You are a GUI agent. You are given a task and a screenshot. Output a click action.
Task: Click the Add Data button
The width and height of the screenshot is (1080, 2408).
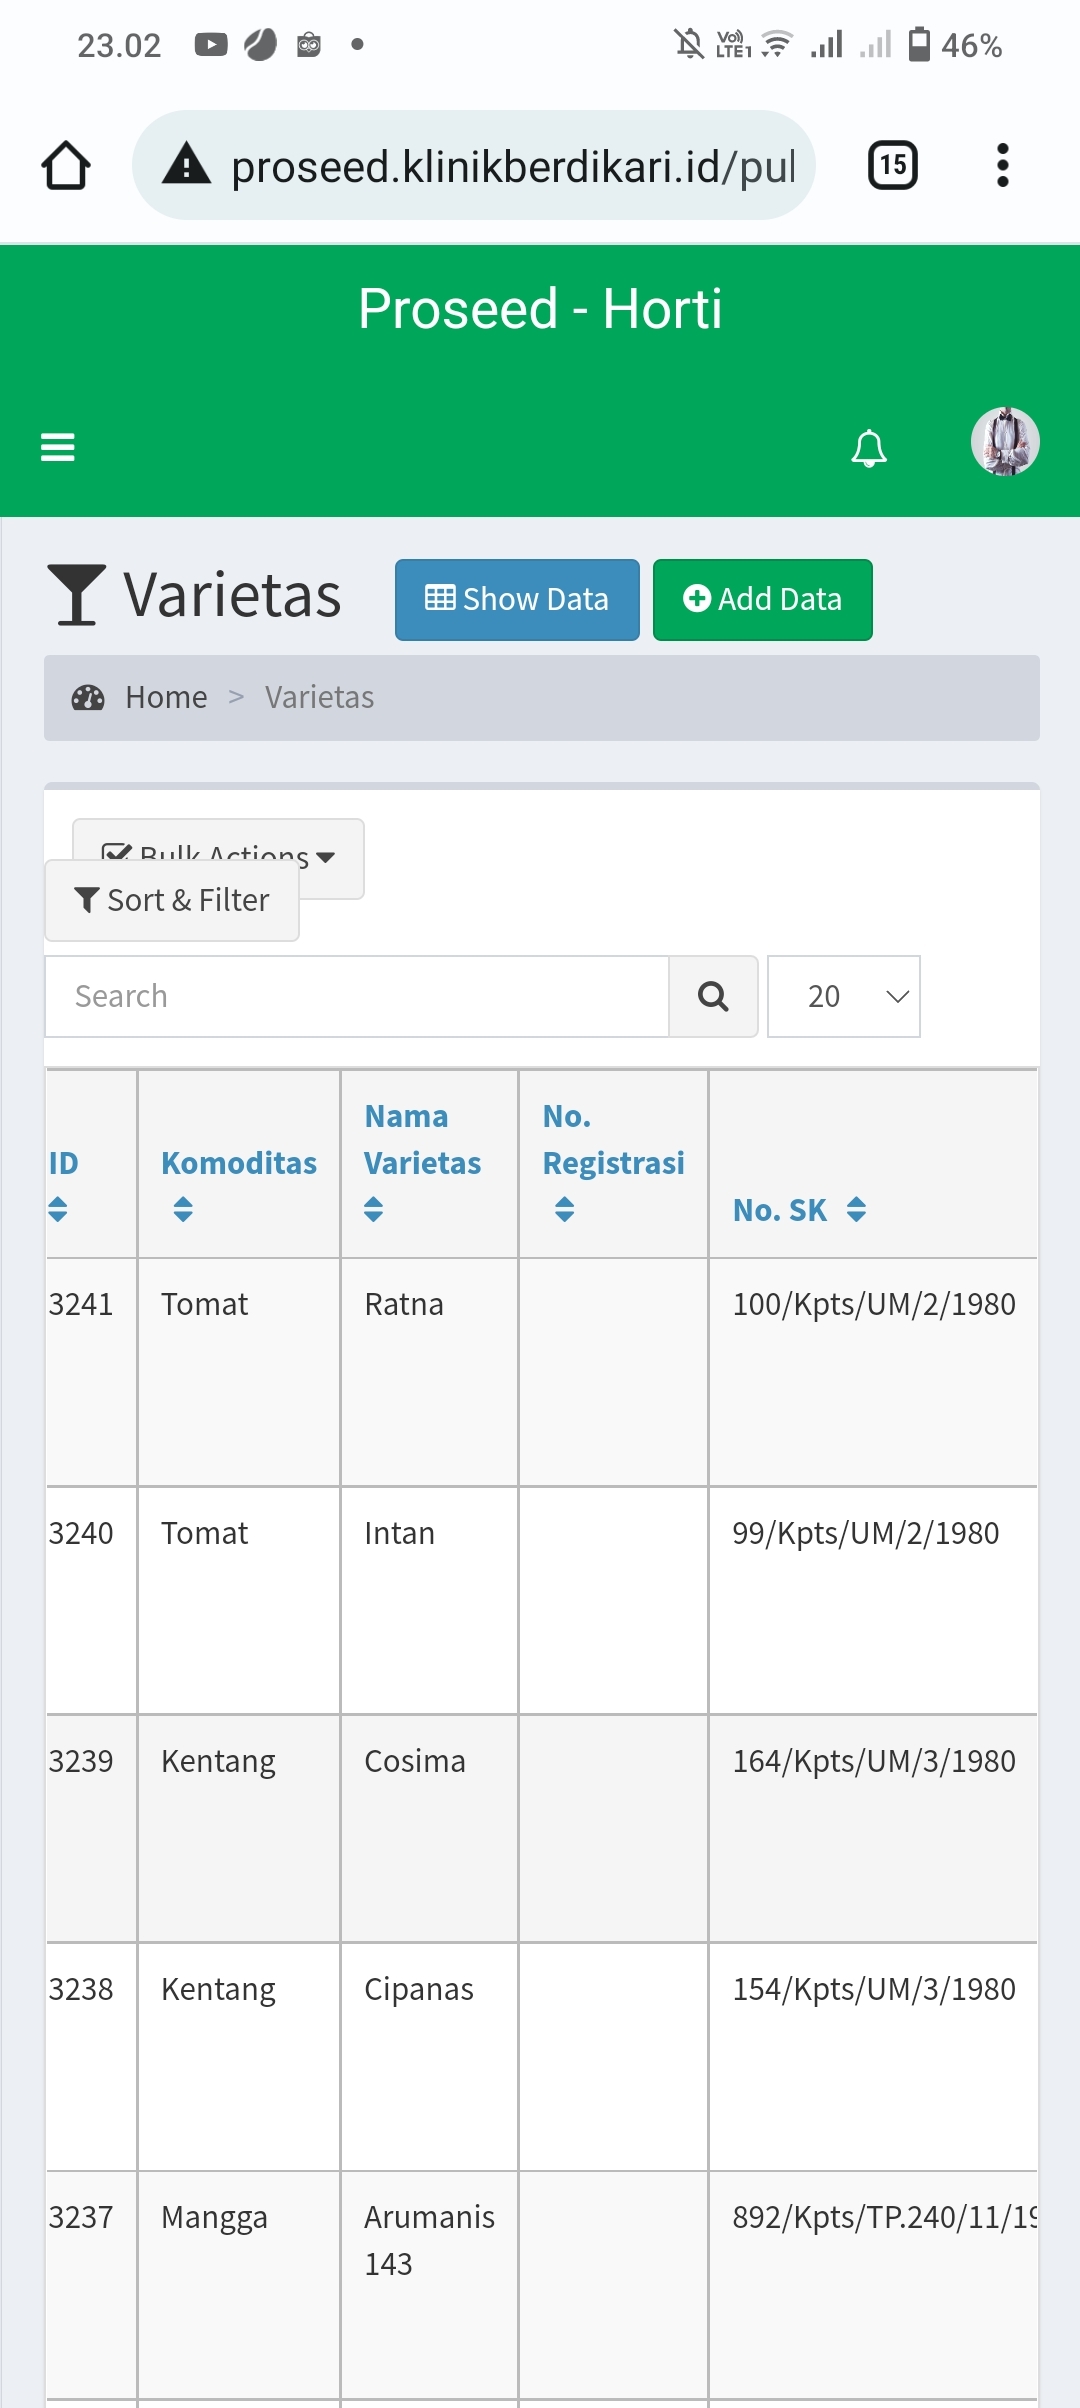[x=762, y=599]
